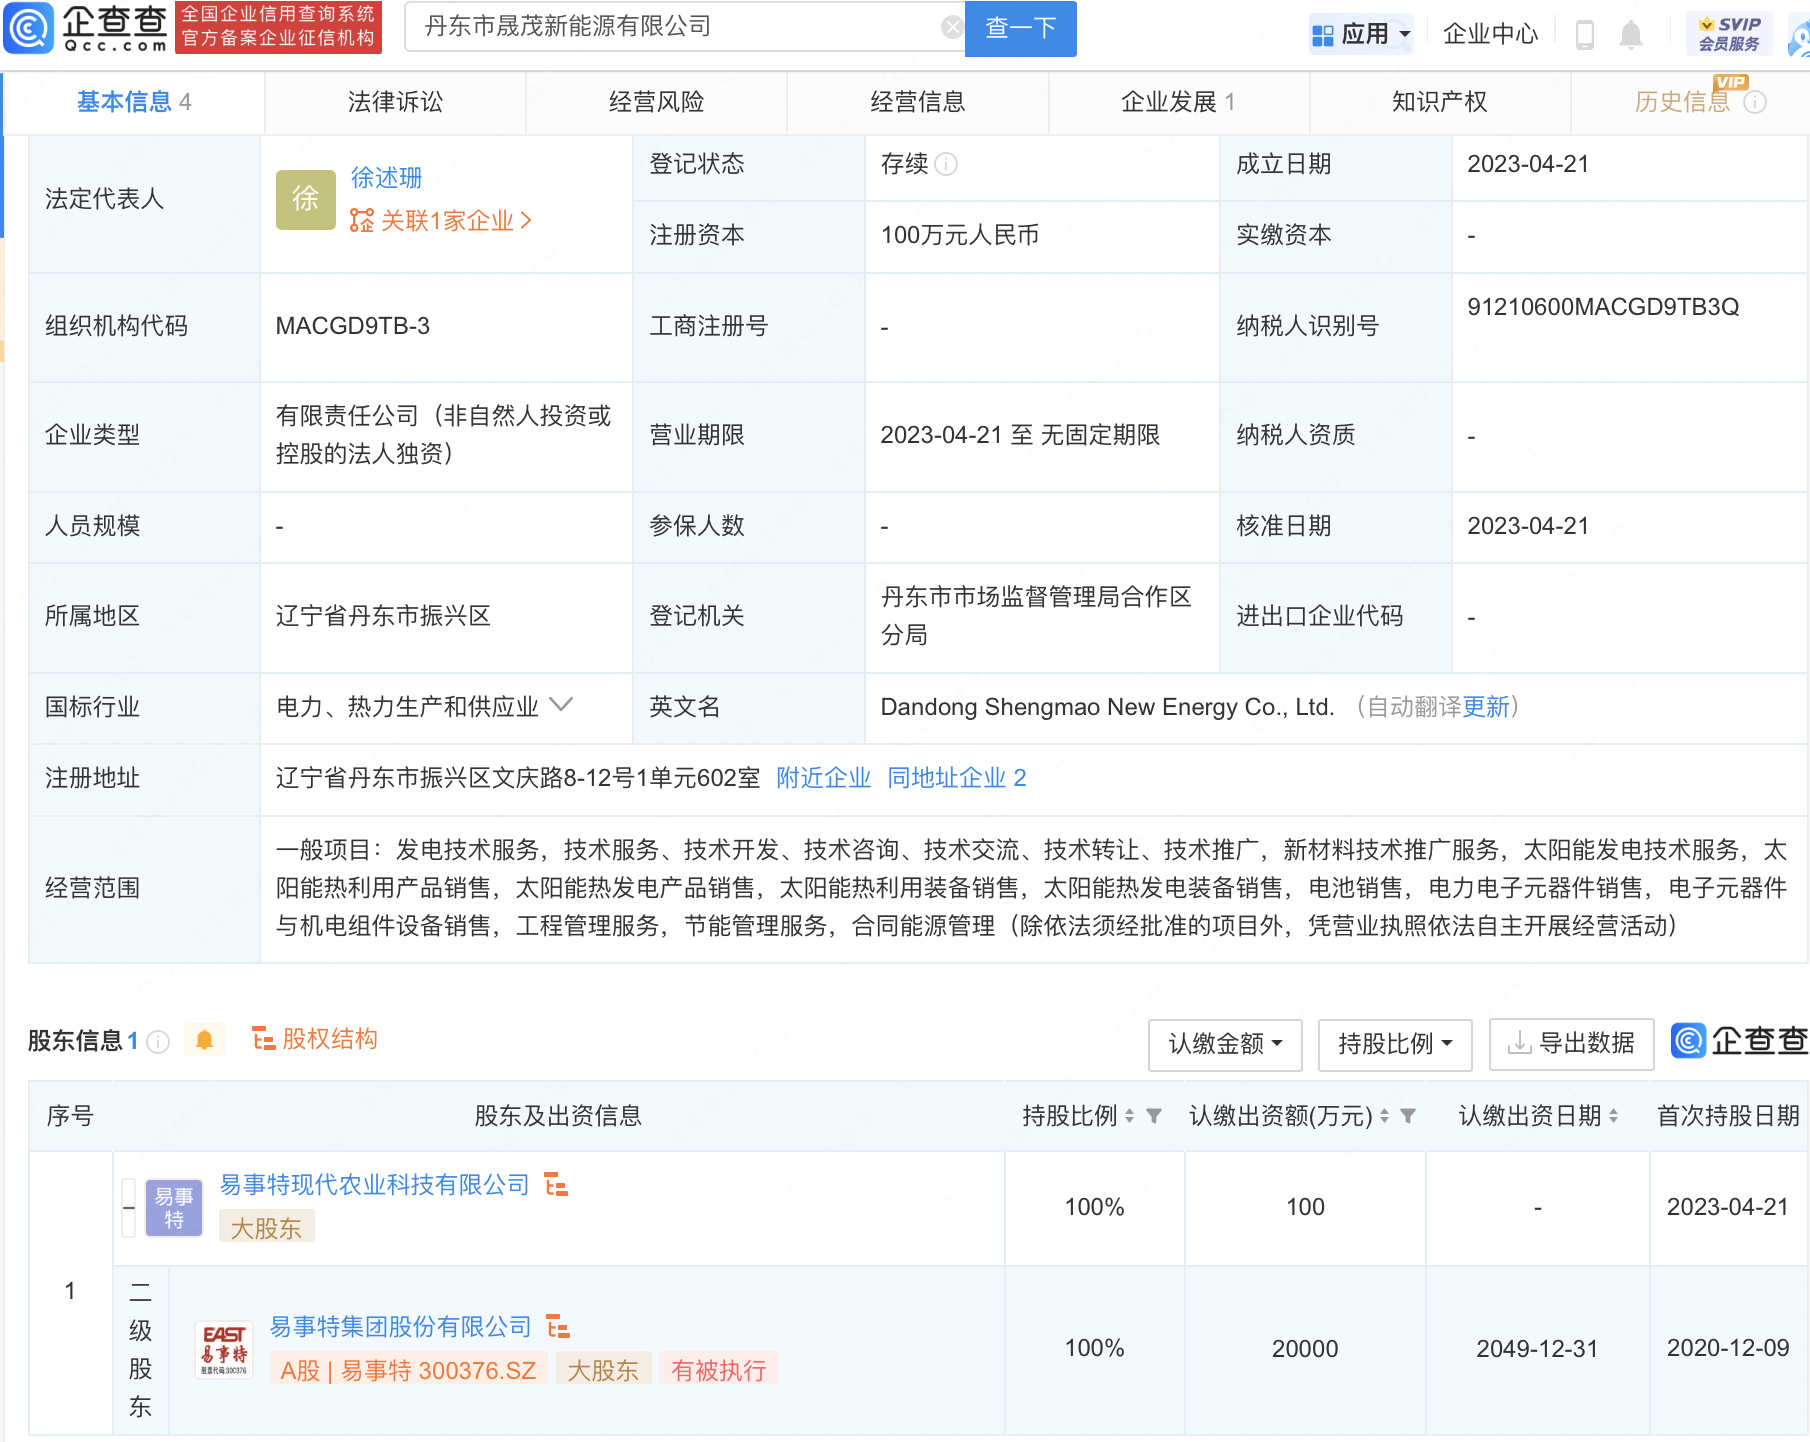Click equity tree icon beside 易事特现代农业科技有限公司
Screen dimensions: 1810x1442
(556, 1185)
